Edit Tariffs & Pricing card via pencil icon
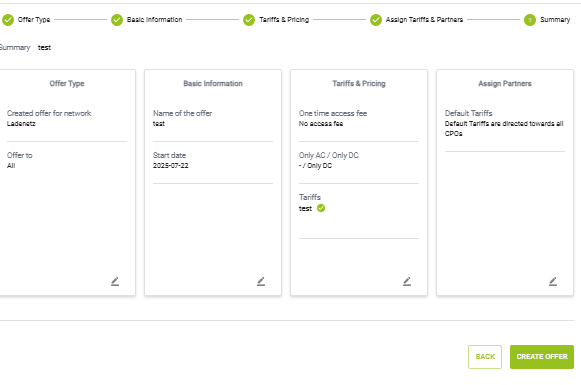This screenshot has width=581, height=385. click(407, 282)
